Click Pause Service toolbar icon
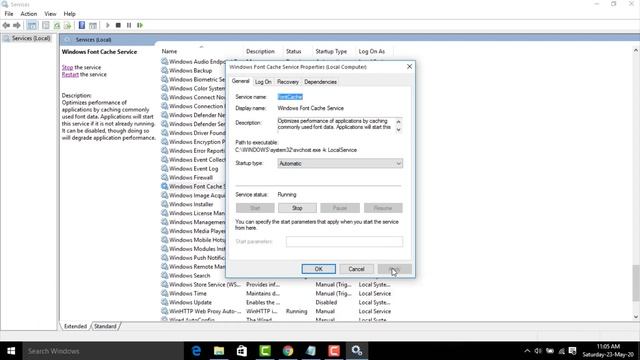The image size is (640, 360). pyautogui.click(x=129, y=25)
